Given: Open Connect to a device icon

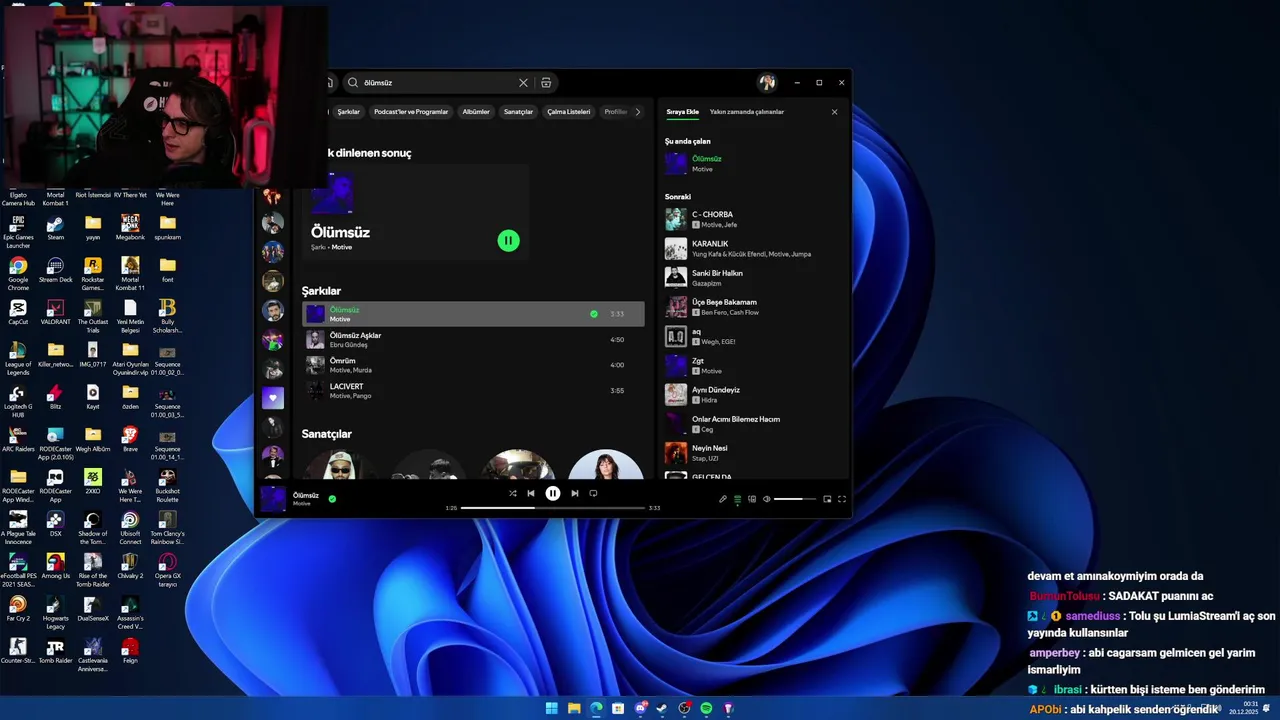Looking at the screenshot, I should pyautogui.click(x=752, y=499).
